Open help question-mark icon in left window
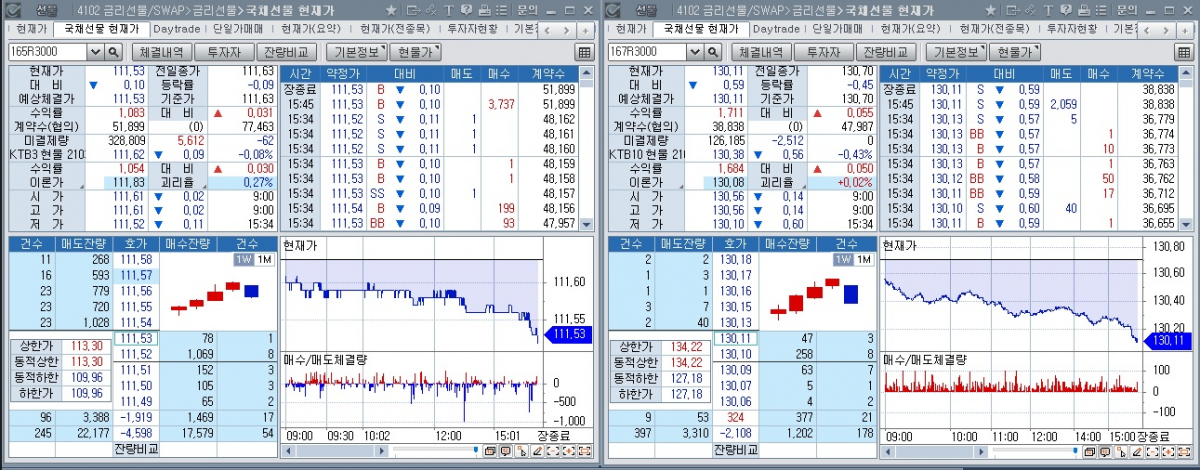 [466, 10]
